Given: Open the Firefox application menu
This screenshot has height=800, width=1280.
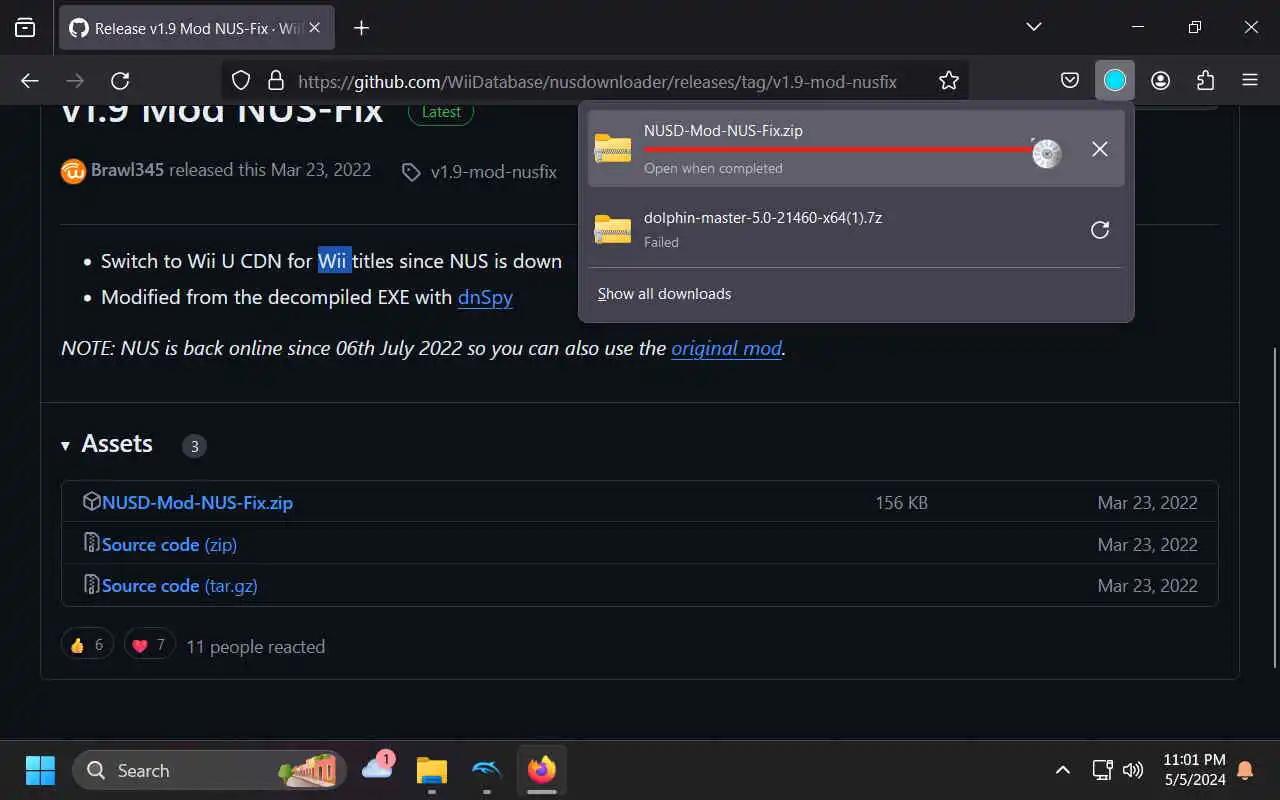Looking at the screenshot, I should [1250, 81].
